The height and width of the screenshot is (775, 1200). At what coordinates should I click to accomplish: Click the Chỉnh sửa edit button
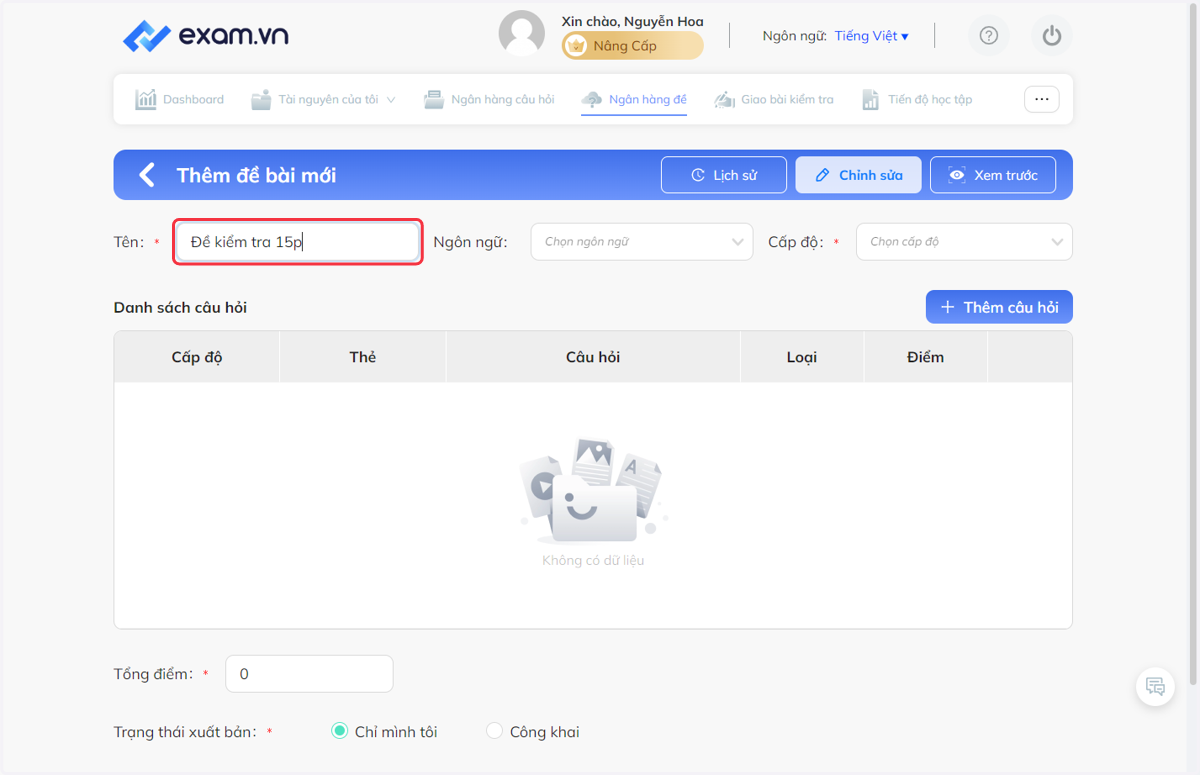858,175
